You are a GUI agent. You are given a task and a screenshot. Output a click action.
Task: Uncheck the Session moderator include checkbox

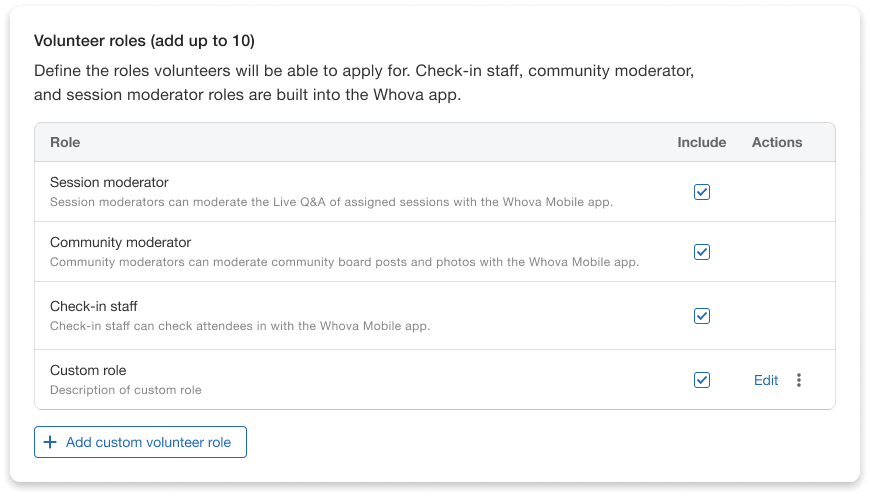[702, 192]
